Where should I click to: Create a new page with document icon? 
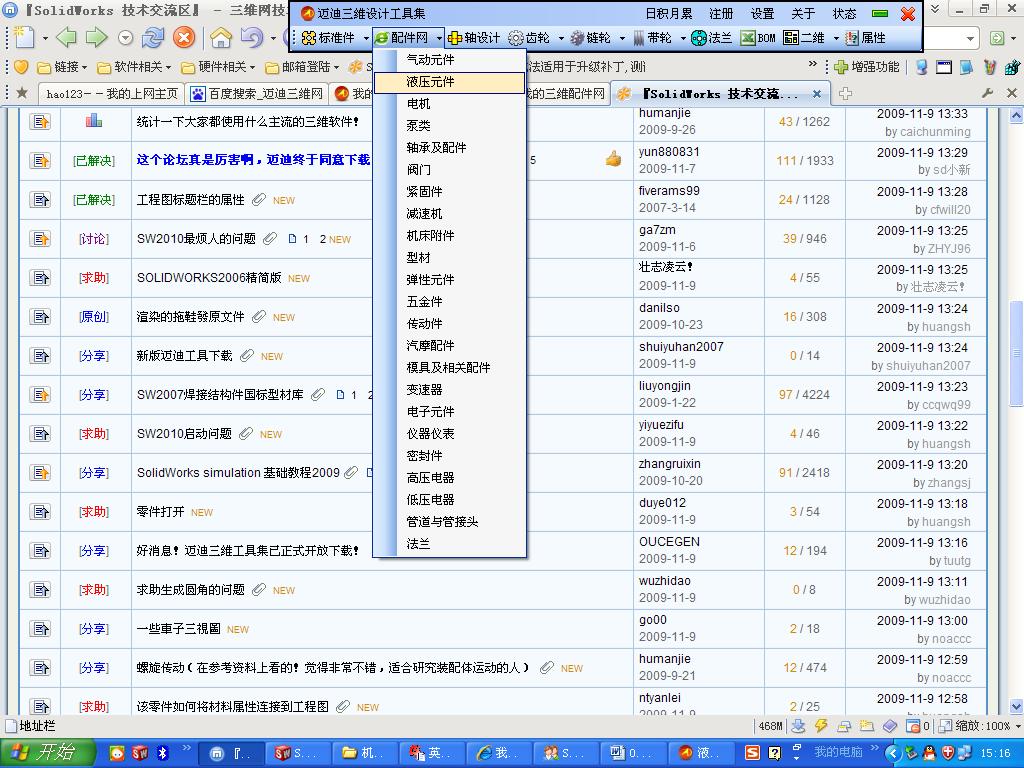pyautogui.click(x=24, y=37)
